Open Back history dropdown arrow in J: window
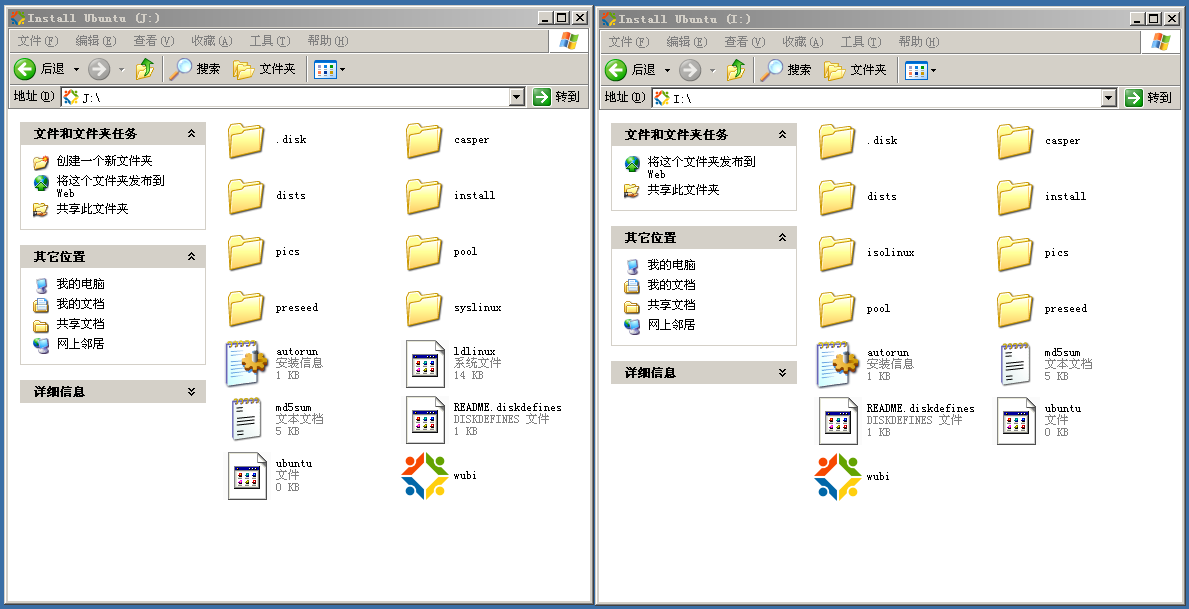1189x609 pixels. (77, 69)
